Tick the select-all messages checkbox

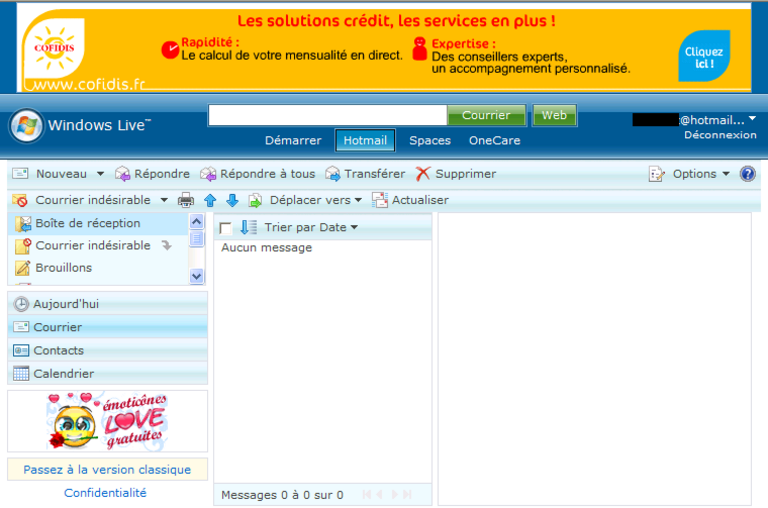[226, 228]
